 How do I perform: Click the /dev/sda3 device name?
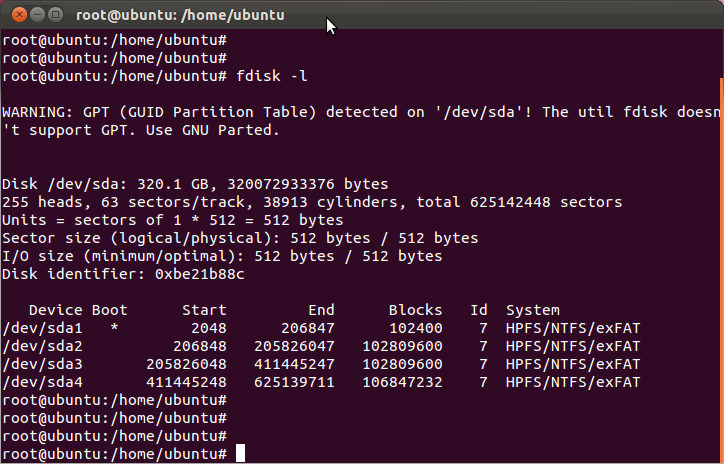click(42, 364)
